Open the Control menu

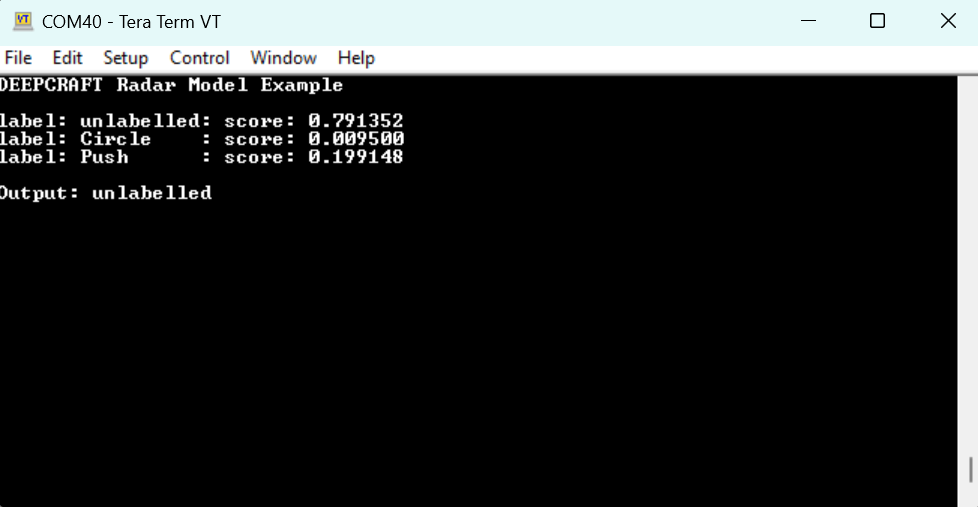tap(199, 58)
